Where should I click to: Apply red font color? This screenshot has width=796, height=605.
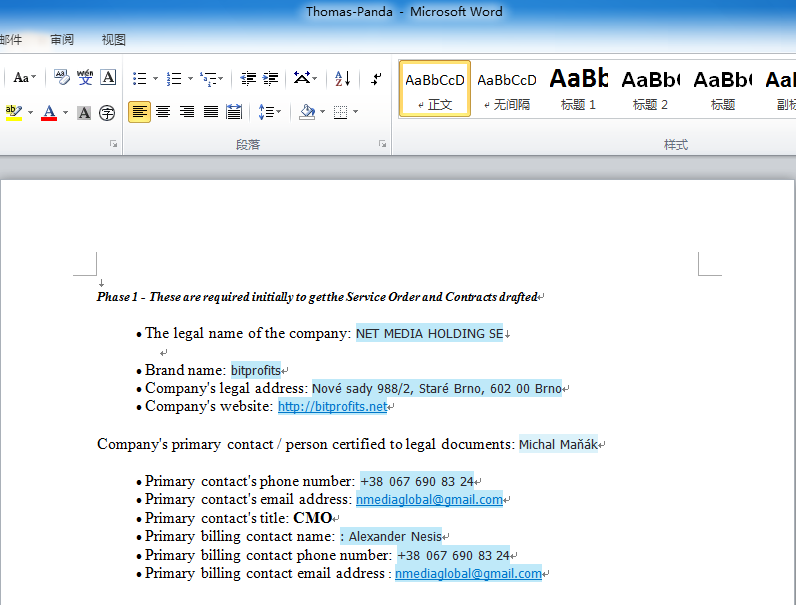49,112
